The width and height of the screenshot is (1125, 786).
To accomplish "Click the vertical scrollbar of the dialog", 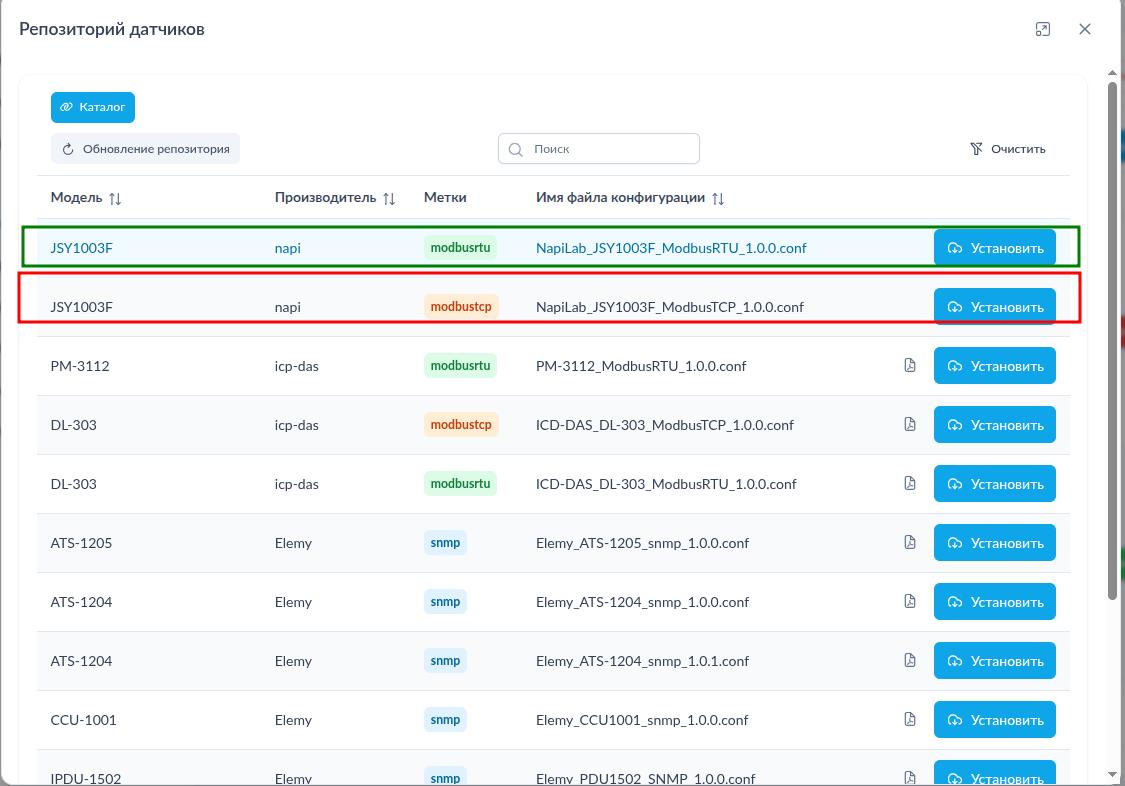I will tap(1112, 340).
